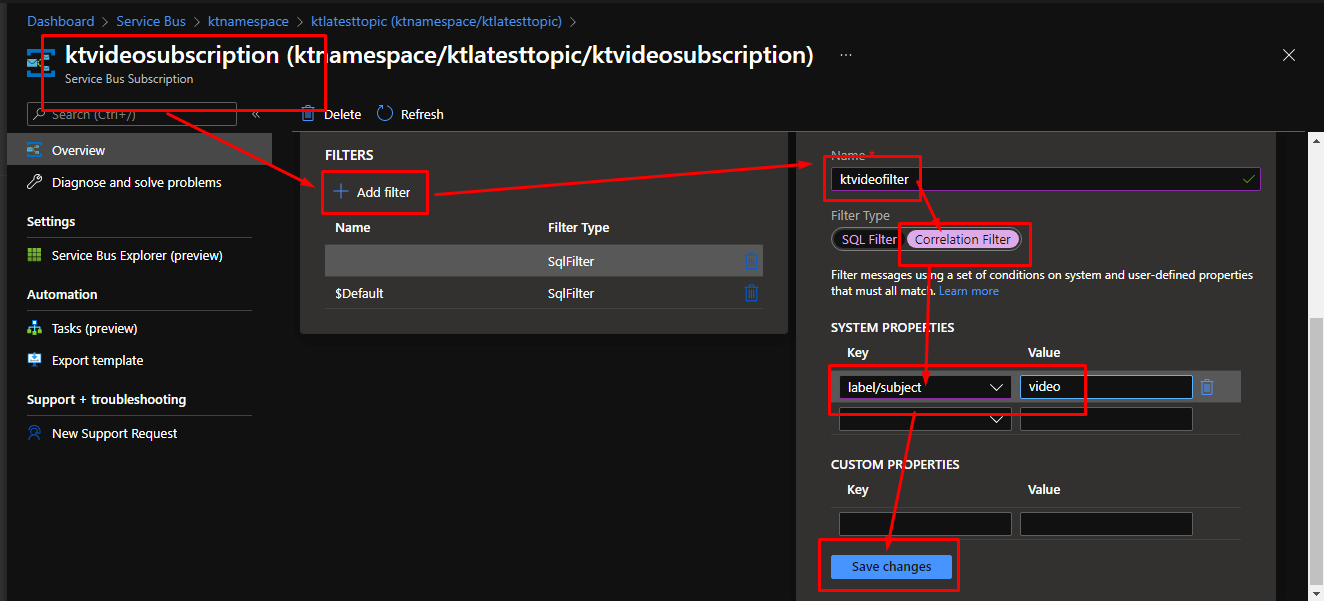Select the Correlation Filter type
The width and height of the screenshot is (1324, 601).
click(962, 240)
